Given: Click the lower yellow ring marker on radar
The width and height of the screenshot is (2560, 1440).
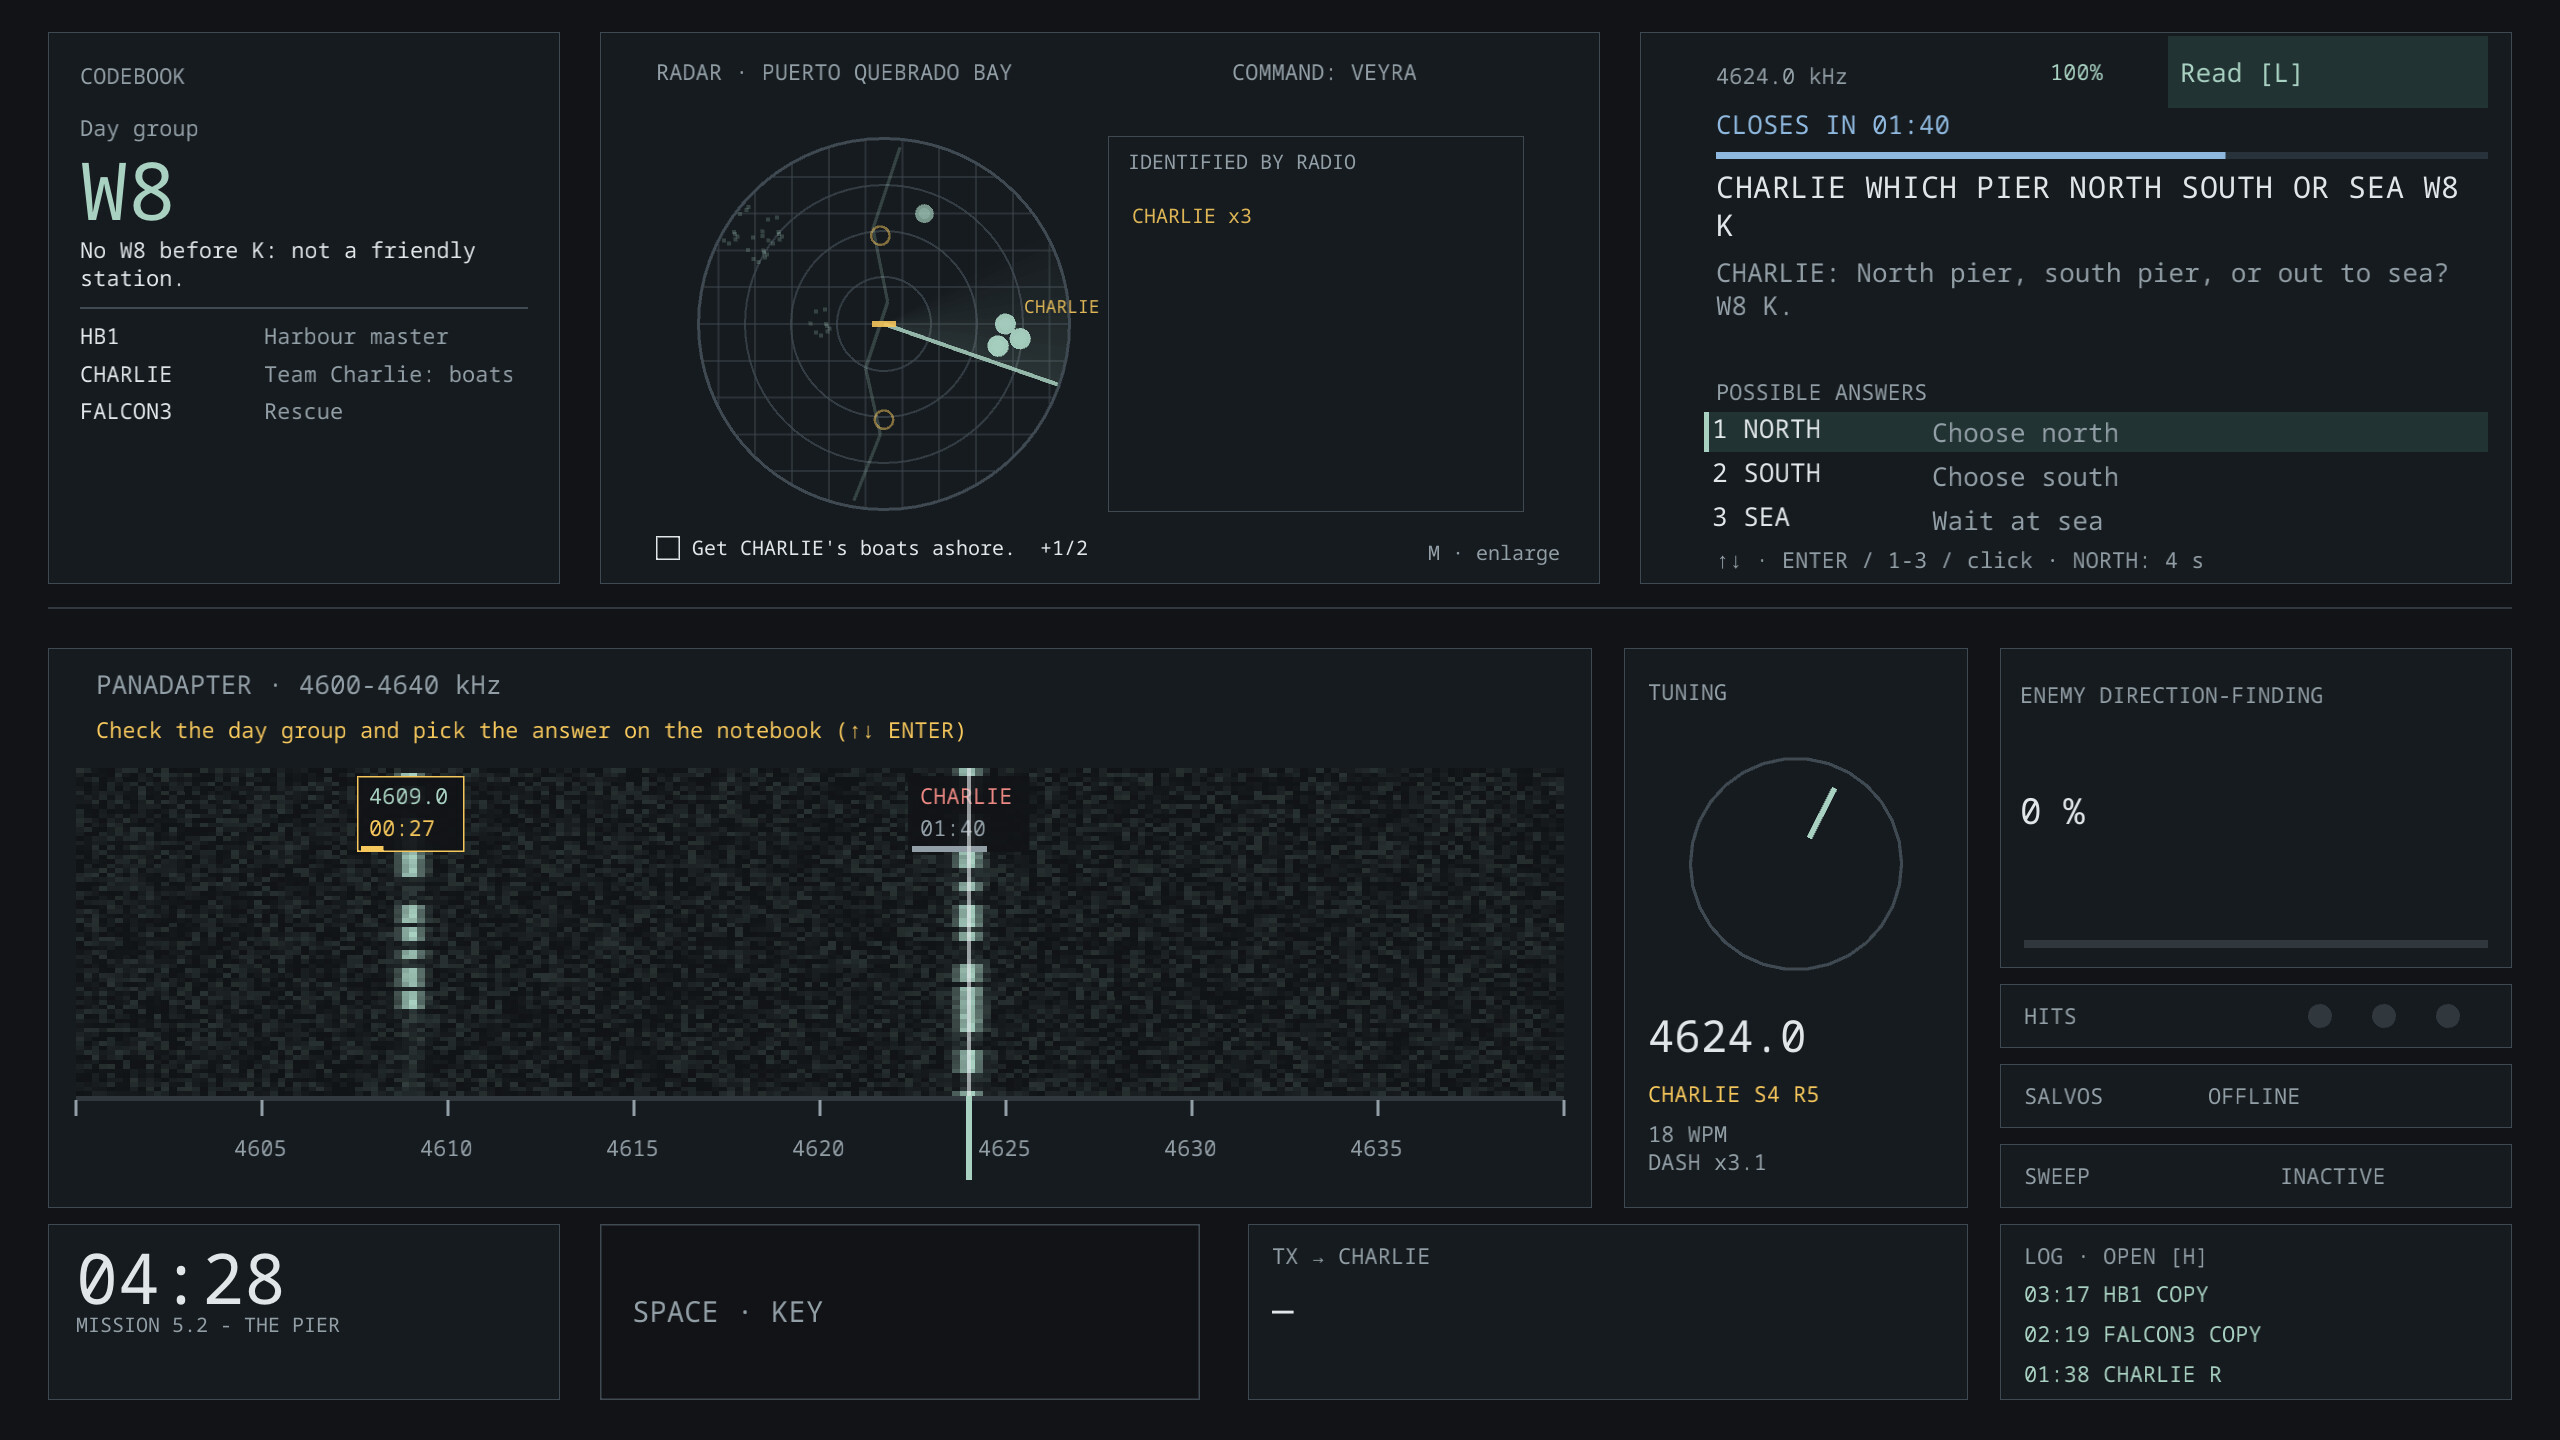Looking at the screenshot, I should tap(884, 420).
